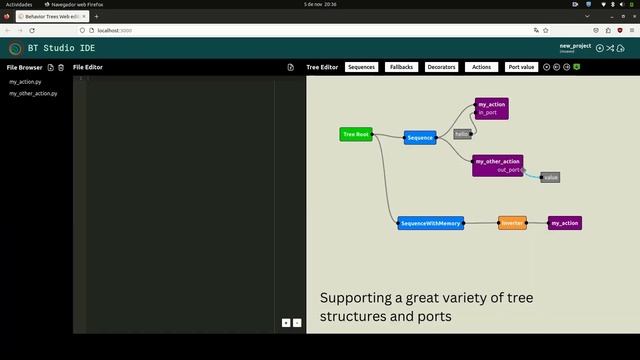
Task: Bookmark page with star icon
Action: tap(546, 31)
